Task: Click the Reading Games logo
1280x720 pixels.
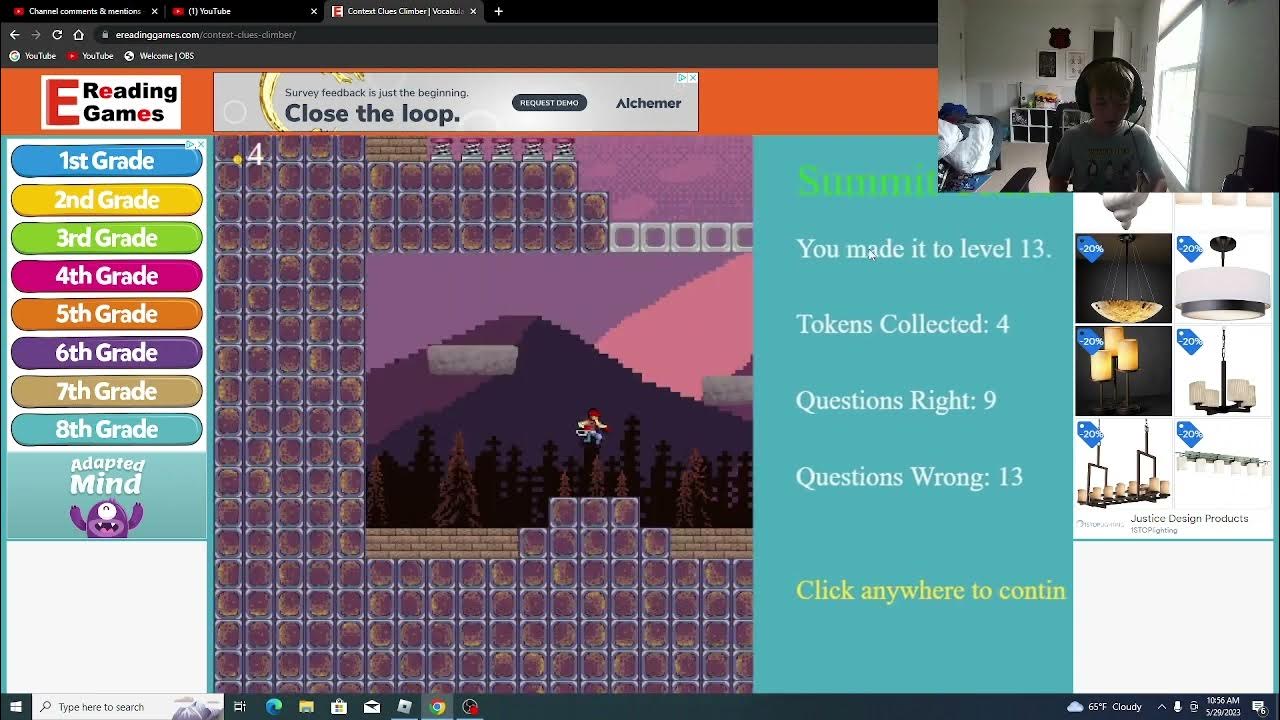Action: (111, 103)
